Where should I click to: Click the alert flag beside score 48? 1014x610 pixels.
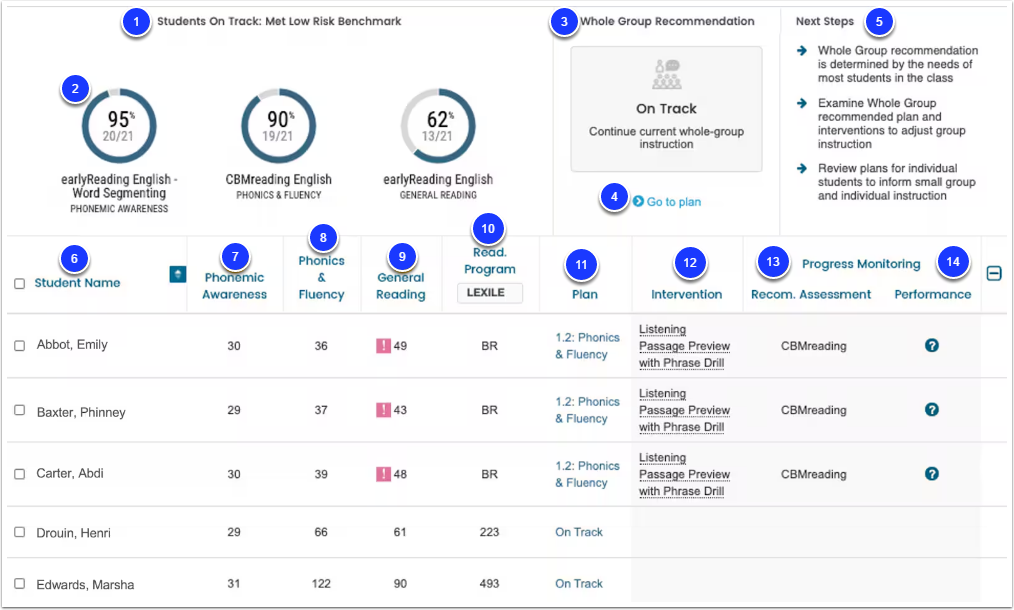tap(383, 474)
